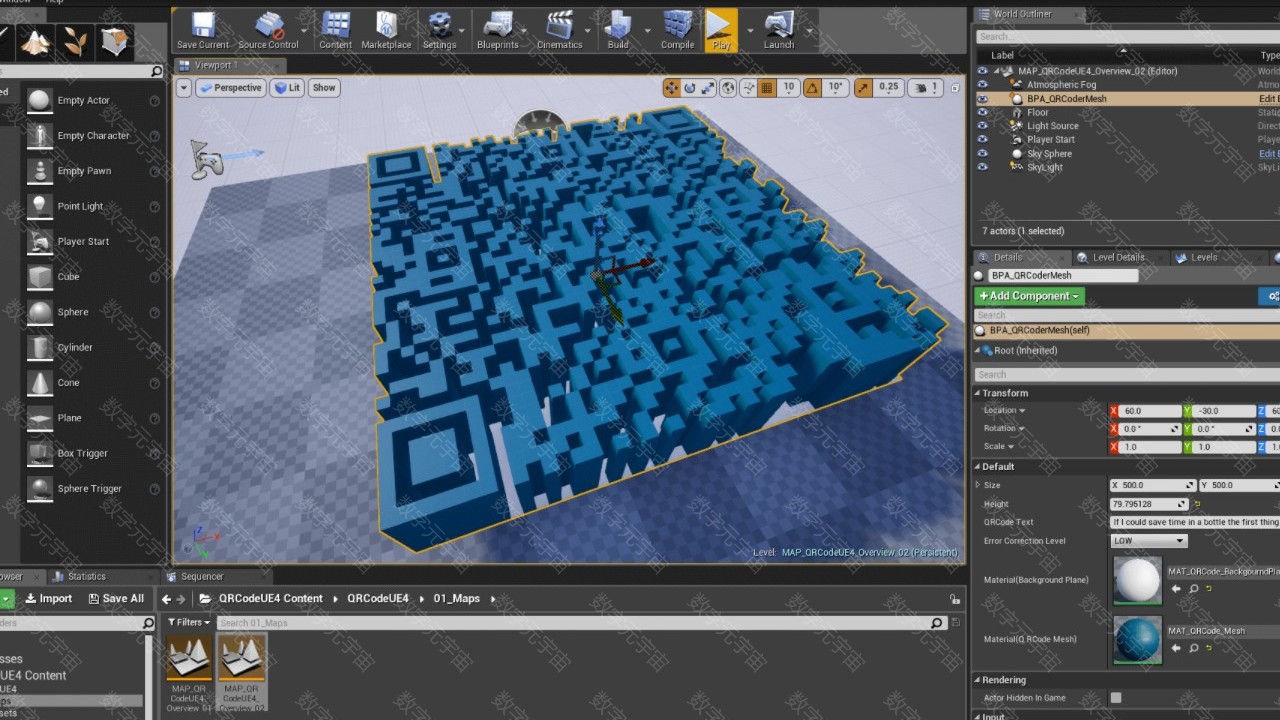Open the Lit view mode dropdown

[x=288, y=88]
